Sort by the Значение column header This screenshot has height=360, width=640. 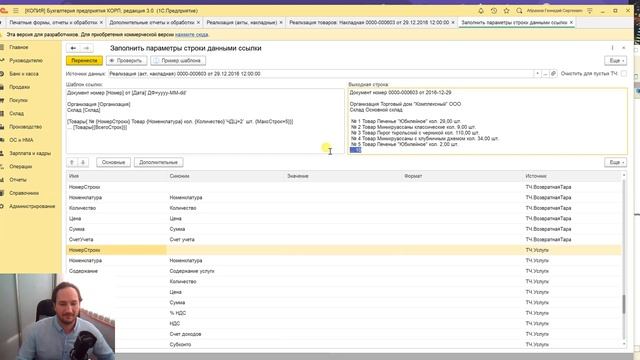pyautogui.click(x=343, y=176)
